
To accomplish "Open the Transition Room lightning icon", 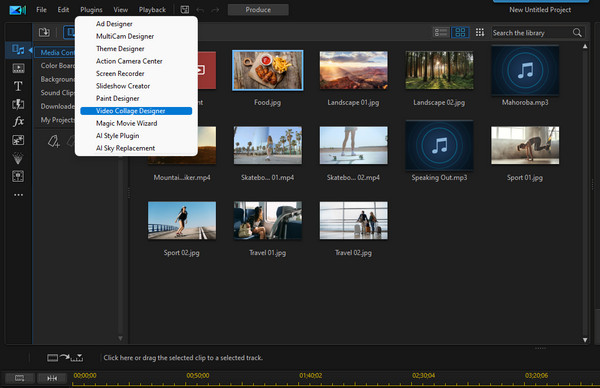I will [18, 104].
